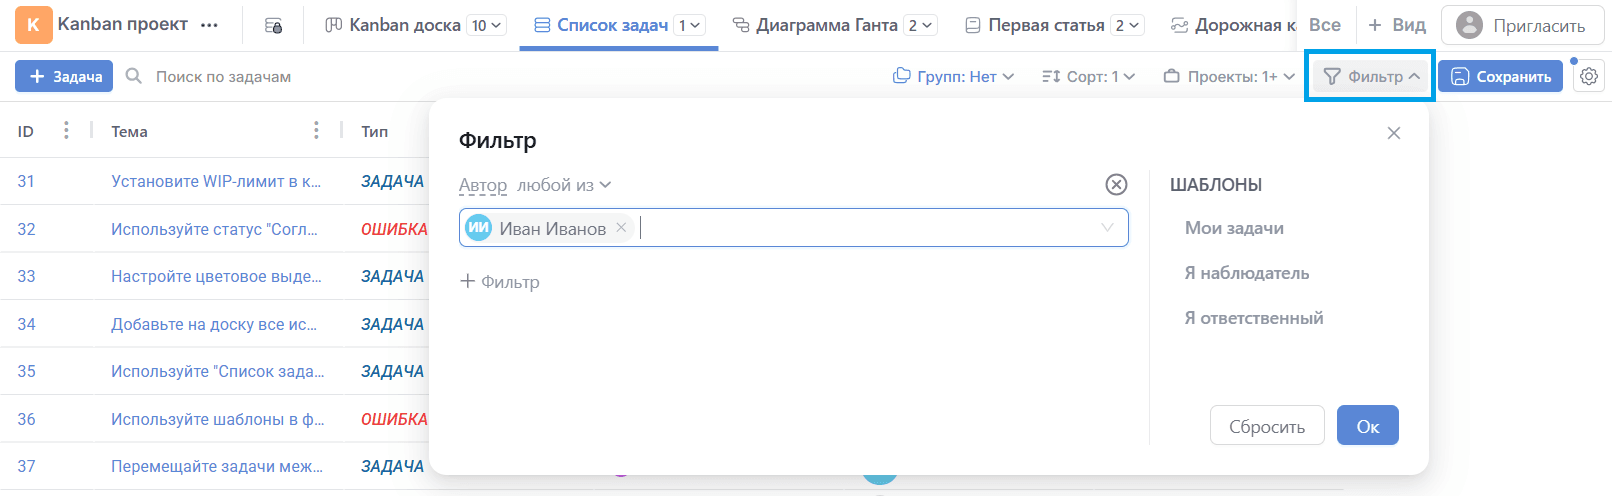Click the project storage icon near the title
The image size is (1612, 496).
[x=273, y=25]
